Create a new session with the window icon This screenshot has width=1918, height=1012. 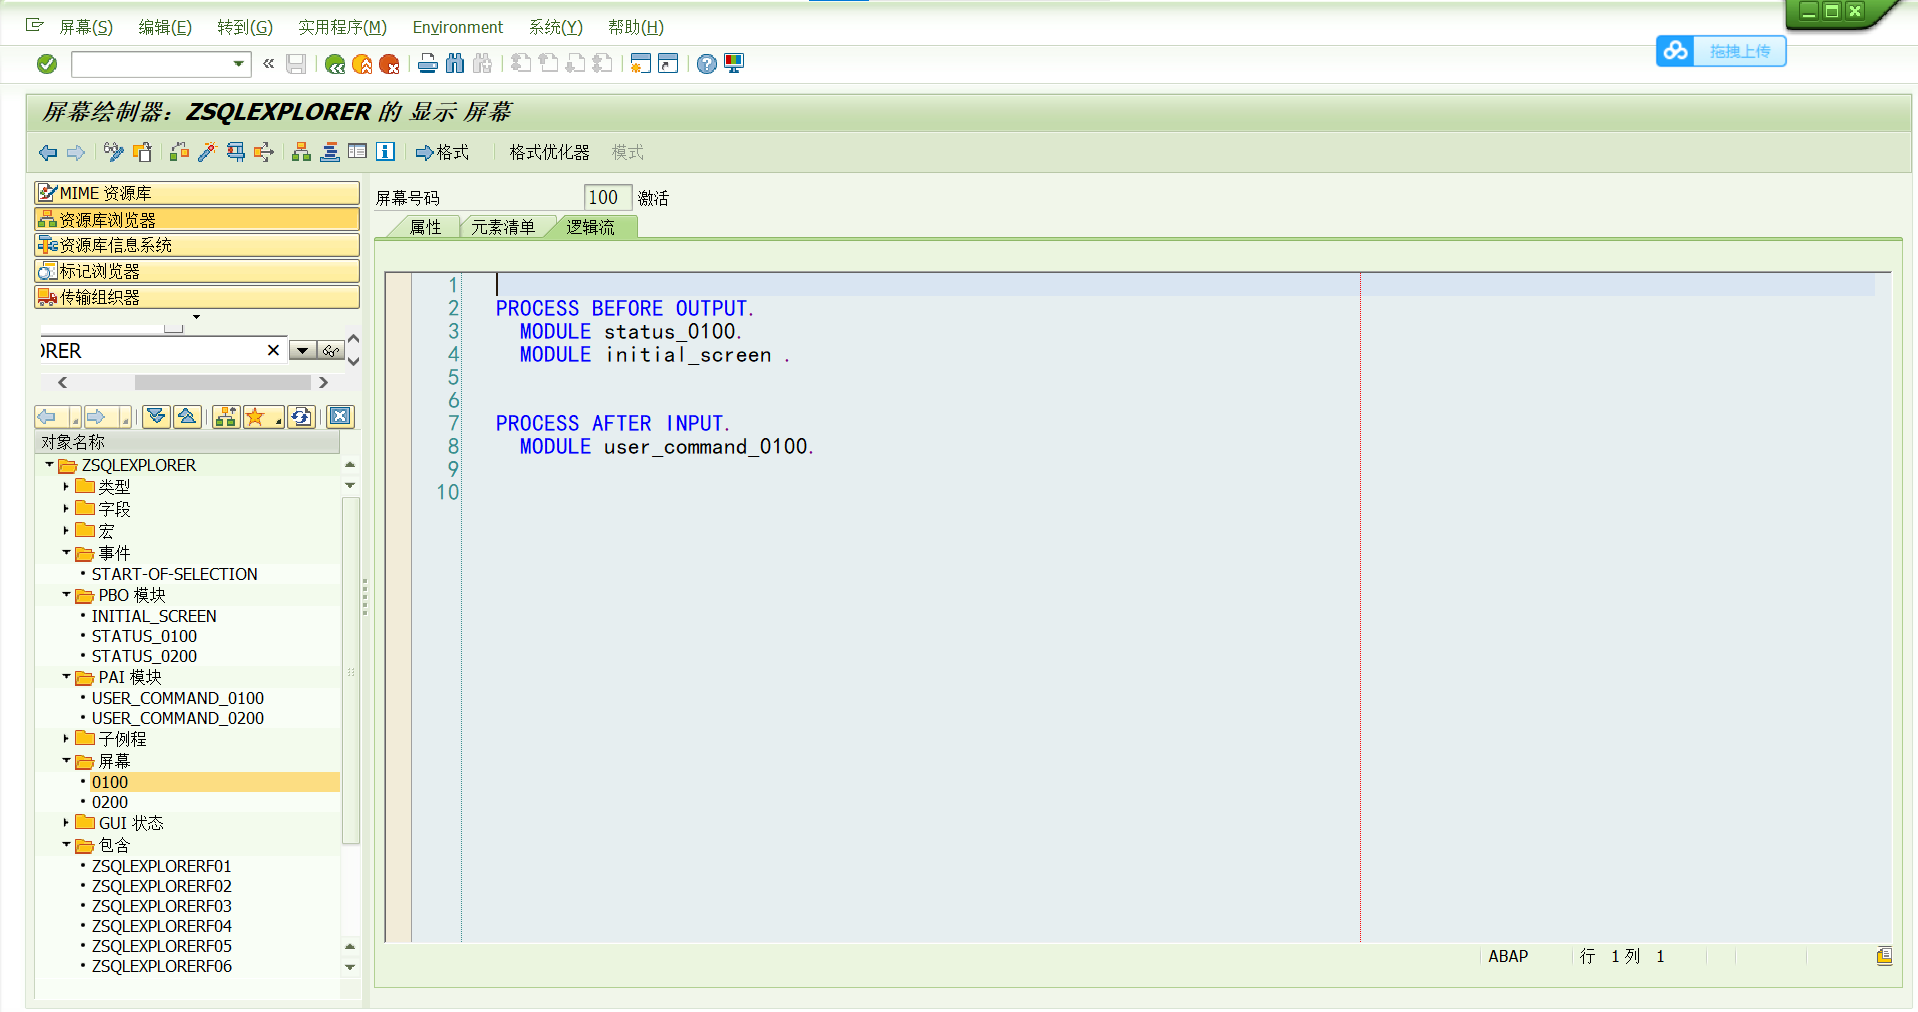tap(640, 64)
